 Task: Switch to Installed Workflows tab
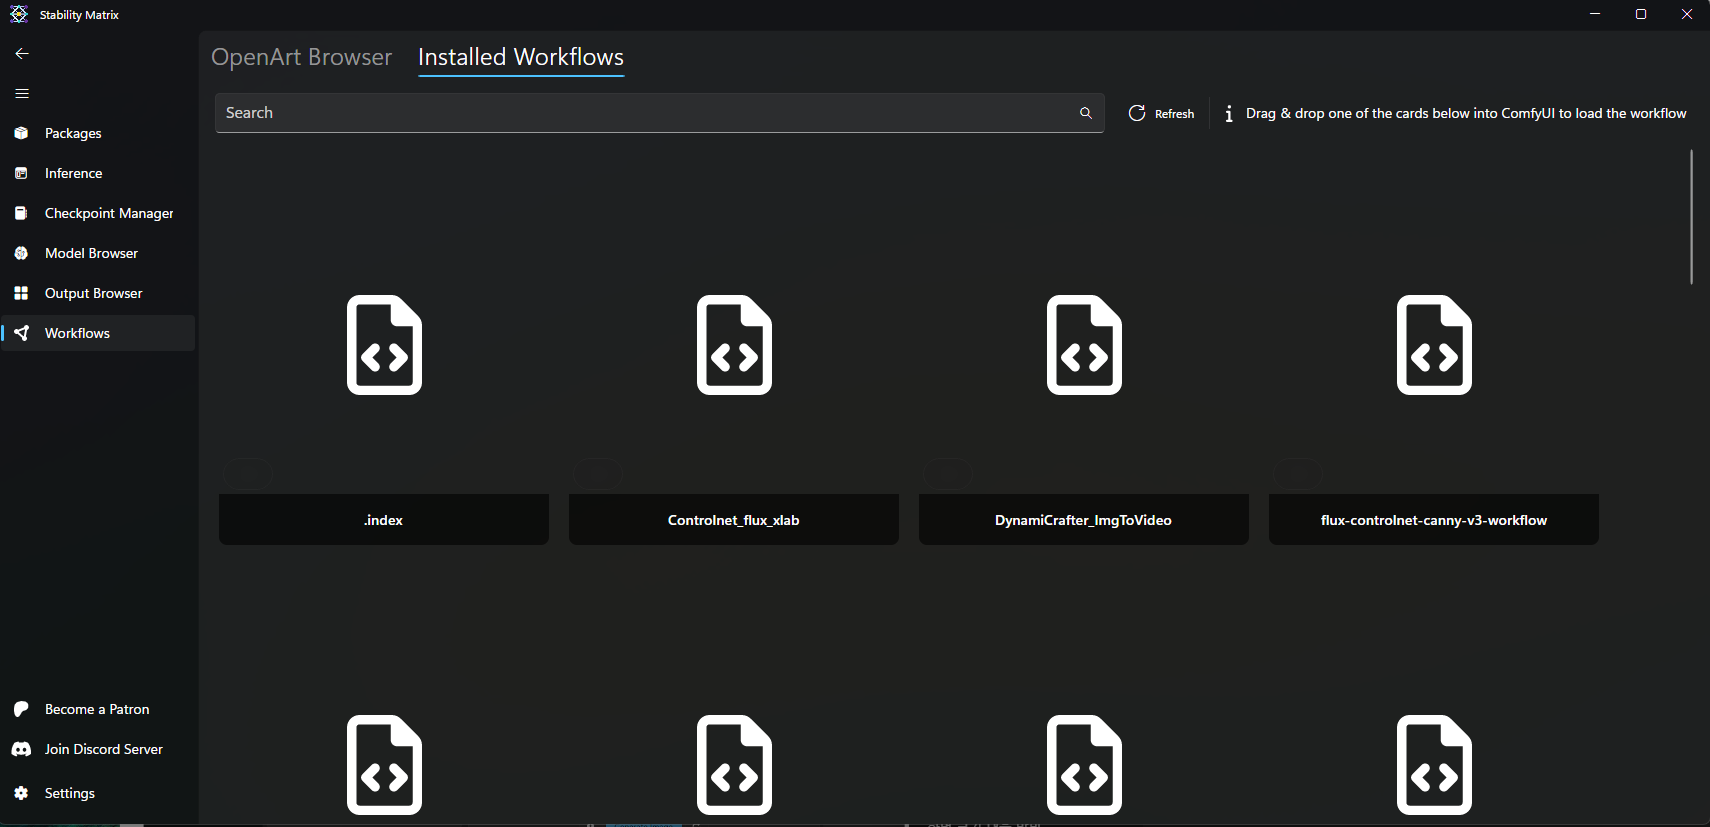(x=521, y=57)
